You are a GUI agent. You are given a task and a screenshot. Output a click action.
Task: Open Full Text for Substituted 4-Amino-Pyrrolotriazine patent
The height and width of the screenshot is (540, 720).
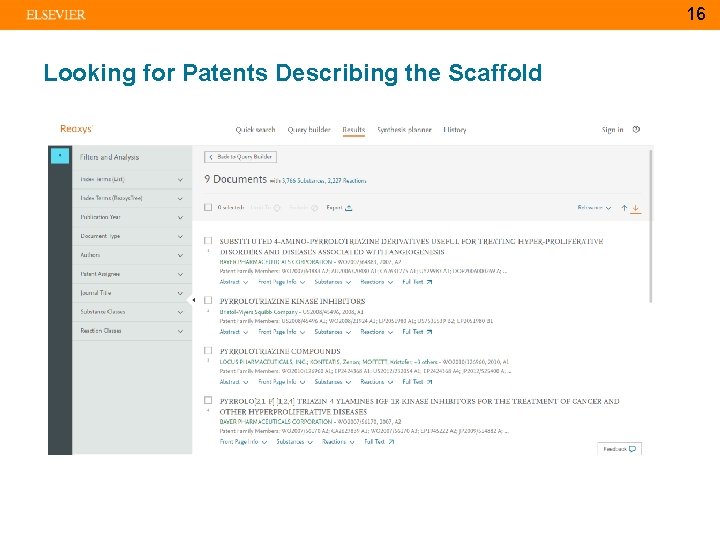point(417,282)
